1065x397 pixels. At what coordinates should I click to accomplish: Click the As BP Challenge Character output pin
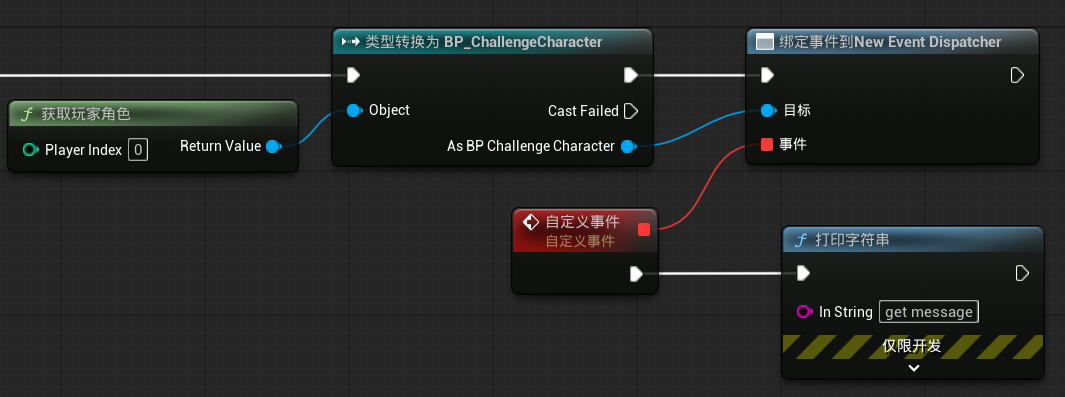(629, 146)
